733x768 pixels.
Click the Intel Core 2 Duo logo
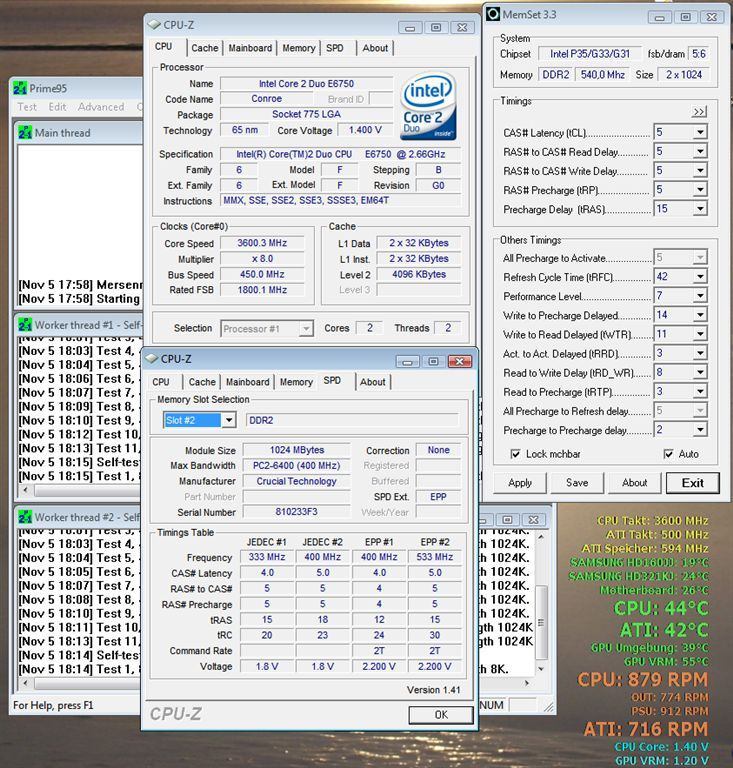pos(428,106)
